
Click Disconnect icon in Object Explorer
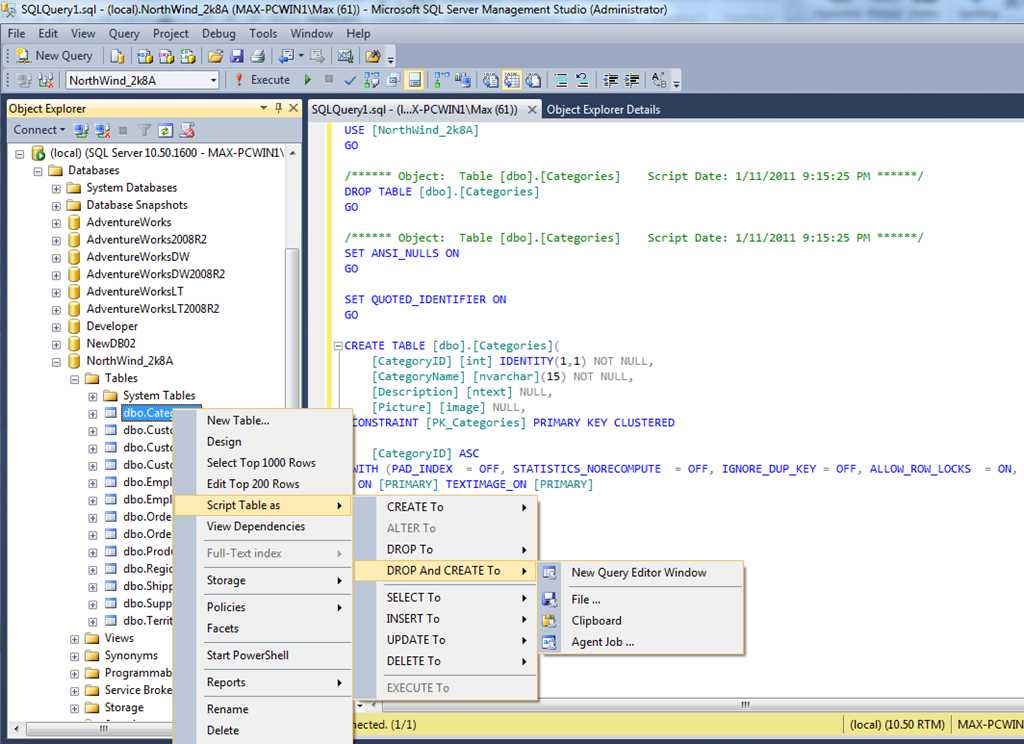click(103, 130)
